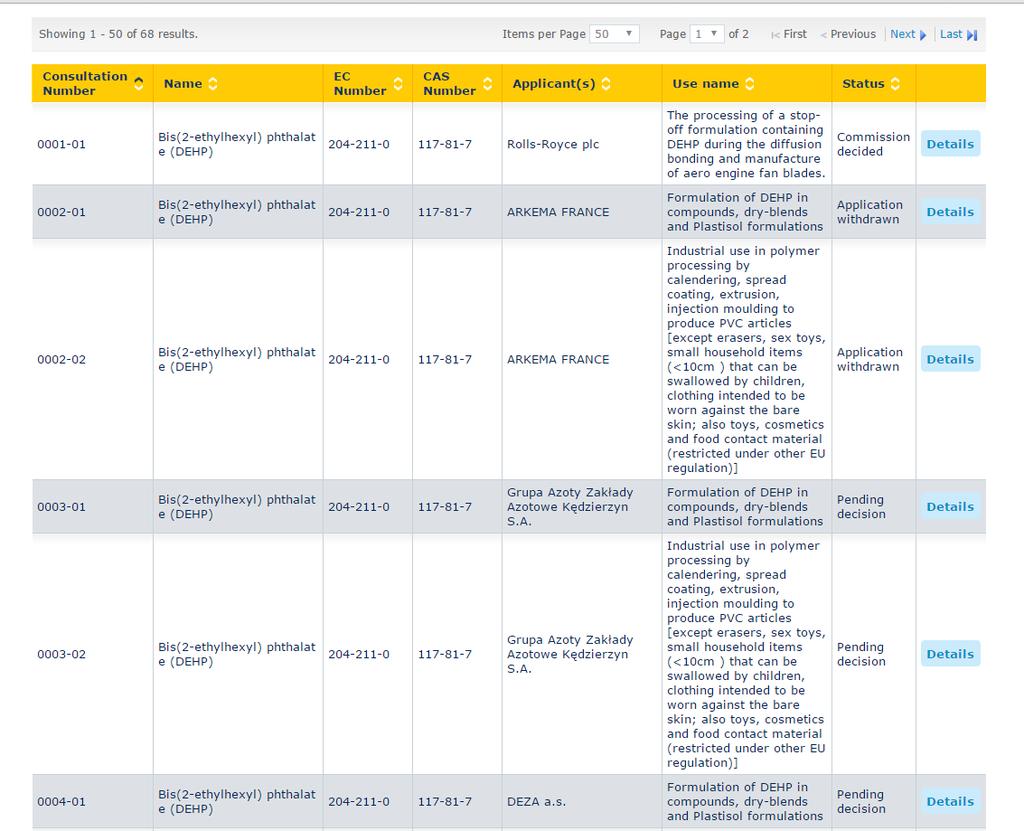Click the 0002-01 consultation number
1024x831 pixels.
61,212
